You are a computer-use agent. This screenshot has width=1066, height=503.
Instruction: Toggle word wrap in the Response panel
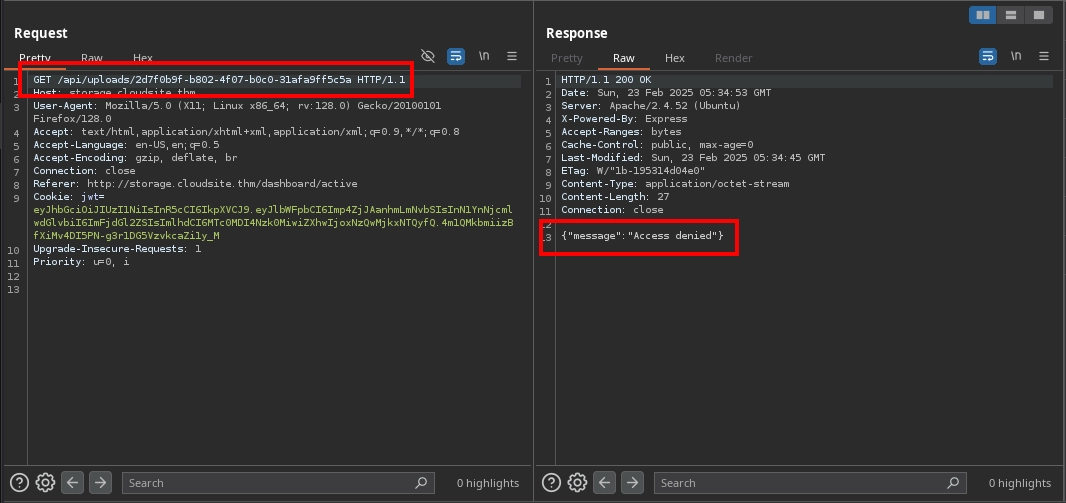click(988, 56)
